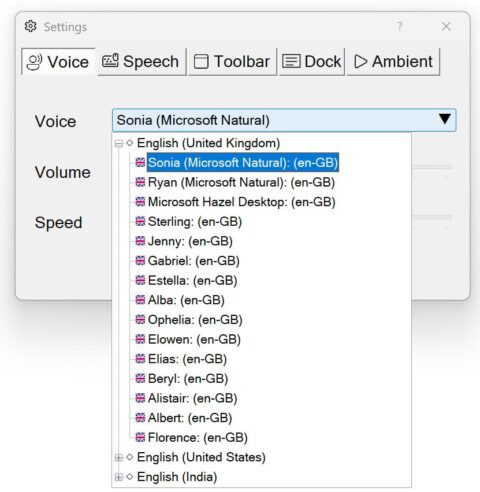
Task: Click the Volume slider track
Action: 432,167
